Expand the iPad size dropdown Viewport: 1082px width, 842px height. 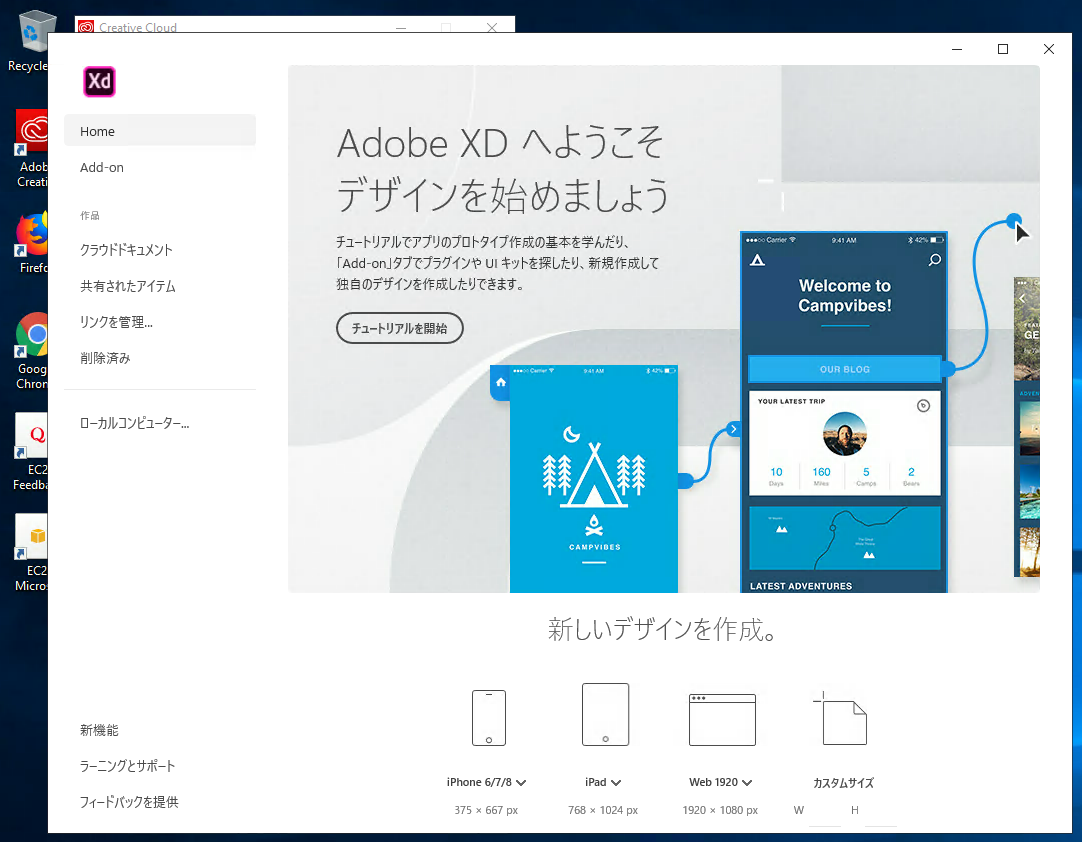click(616, 783)
